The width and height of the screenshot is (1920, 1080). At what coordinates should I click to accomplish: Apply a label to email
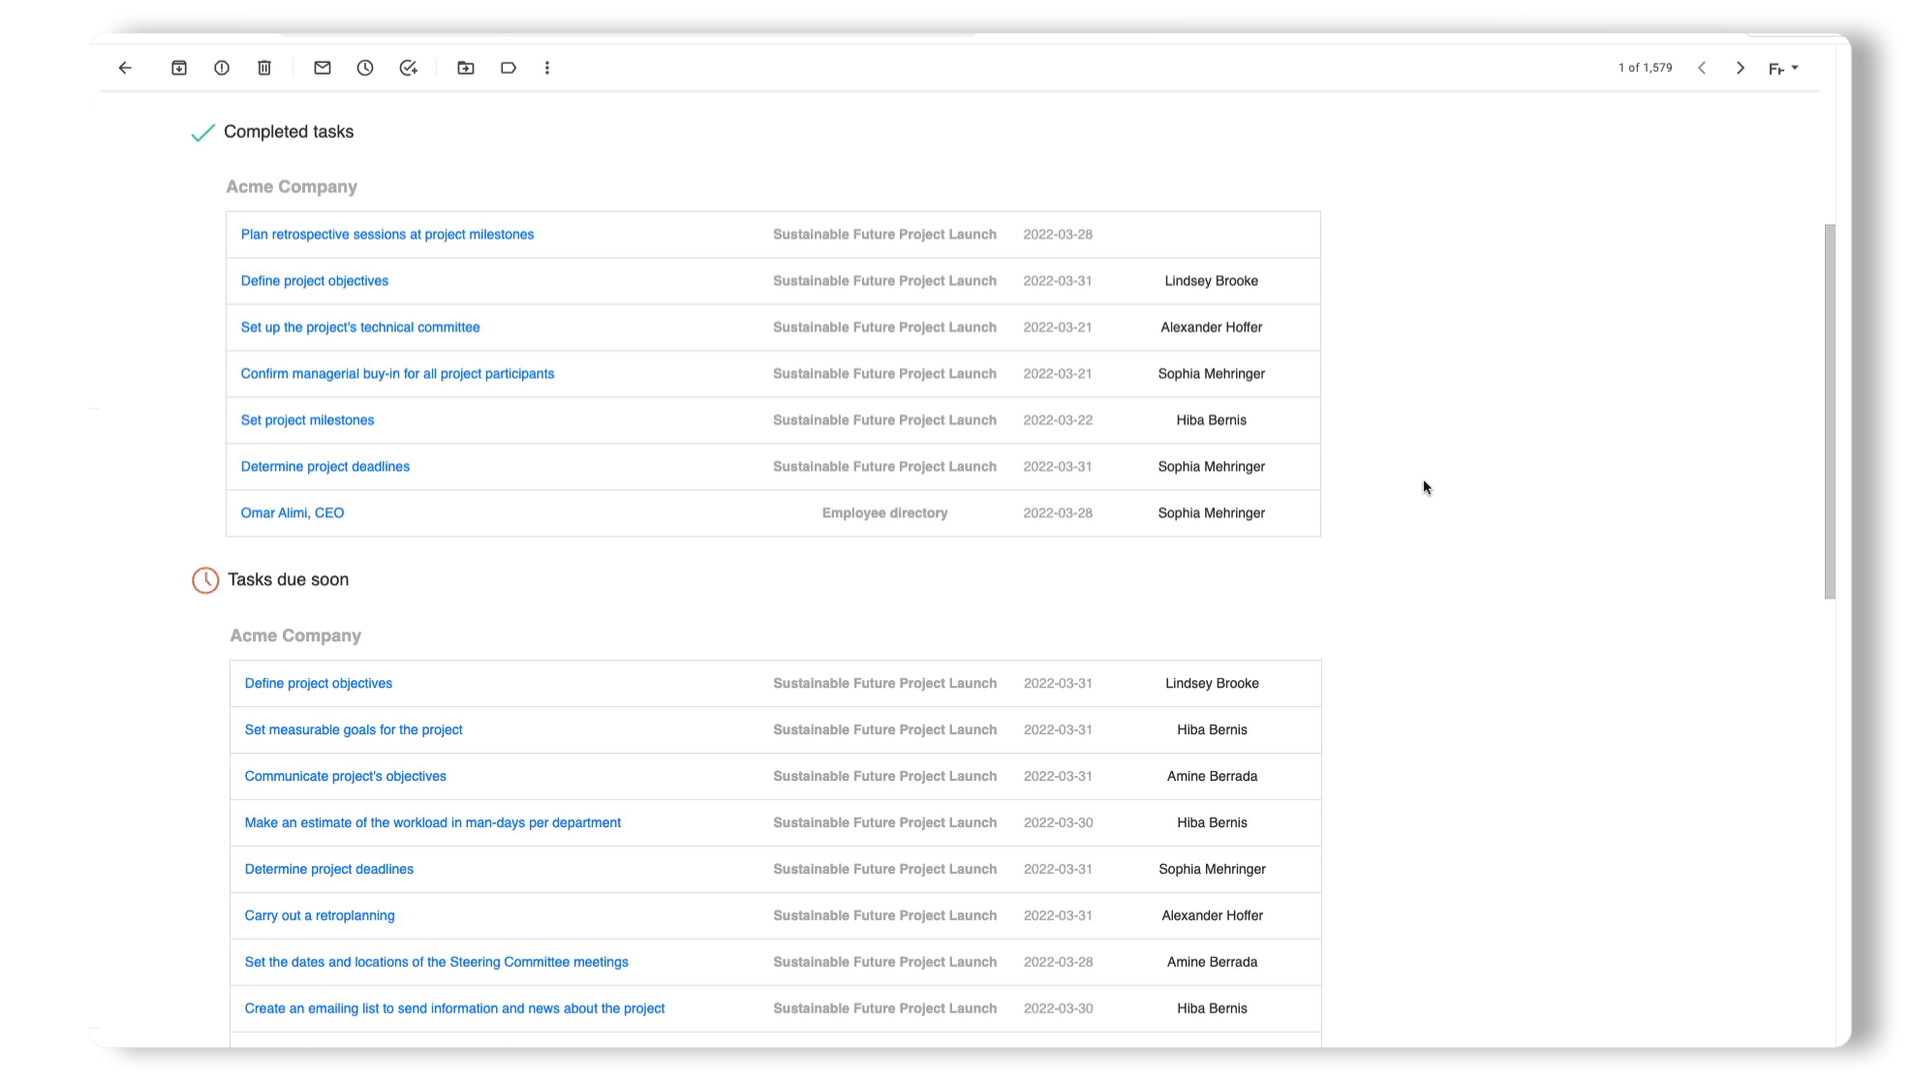[508, 68]
